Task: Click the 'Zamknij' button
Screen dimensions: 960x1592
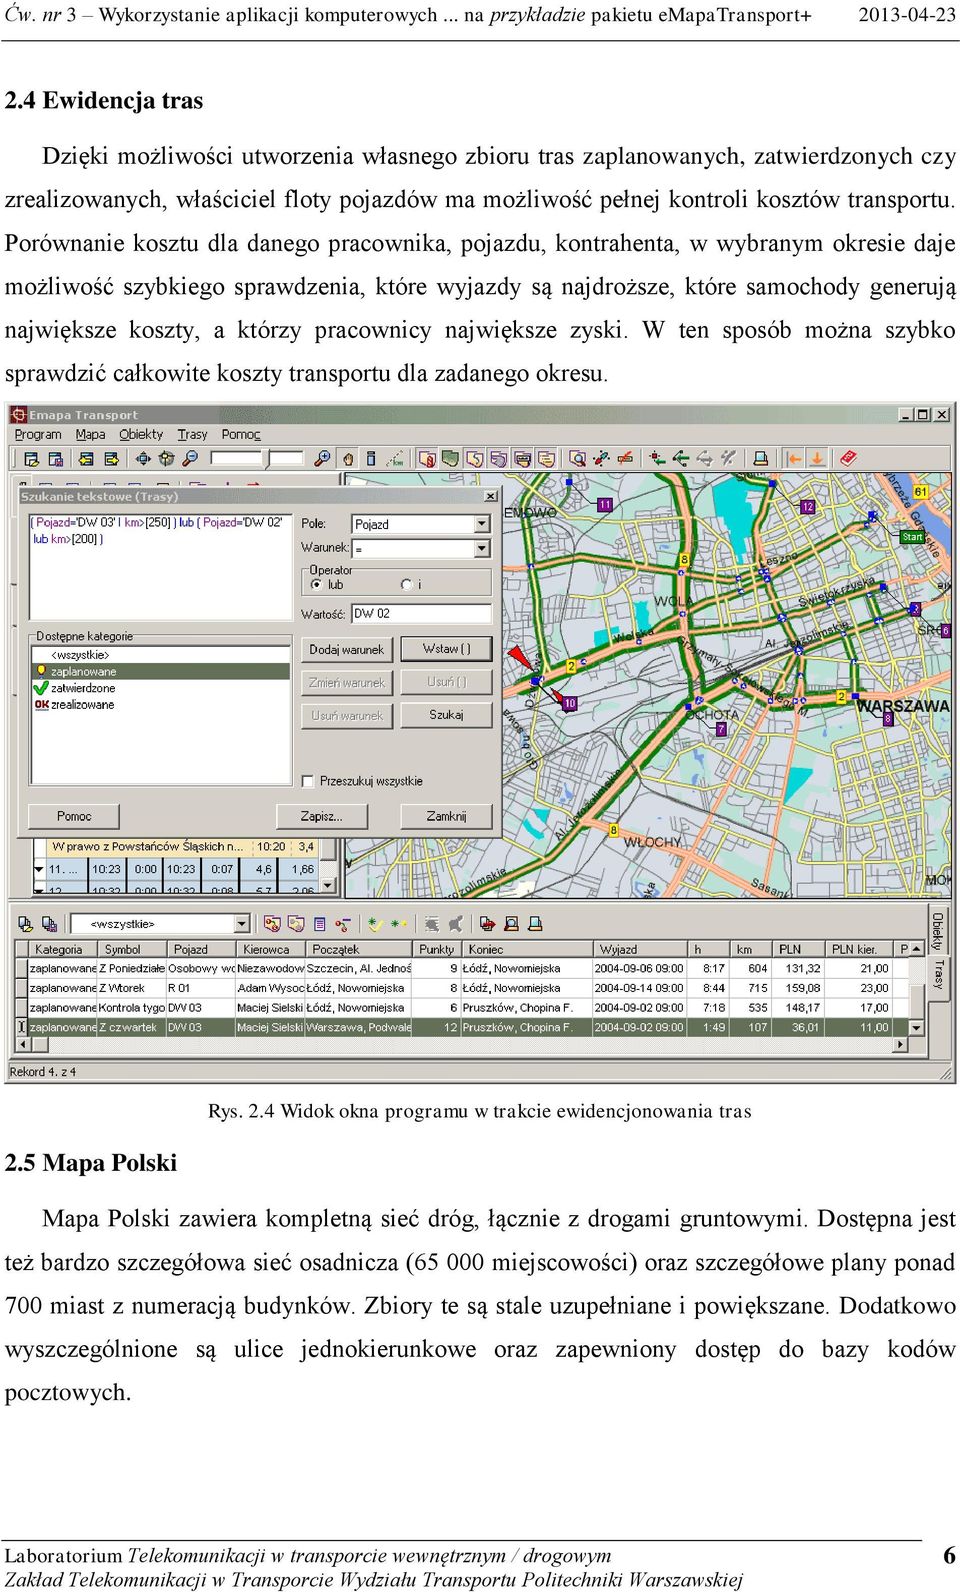Action: click(446, 816)
